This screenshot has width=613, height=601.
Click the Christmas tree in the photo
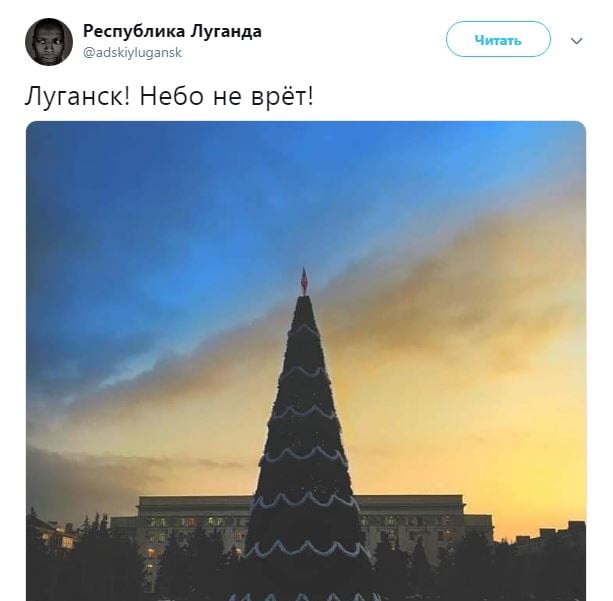click(306, 450)
